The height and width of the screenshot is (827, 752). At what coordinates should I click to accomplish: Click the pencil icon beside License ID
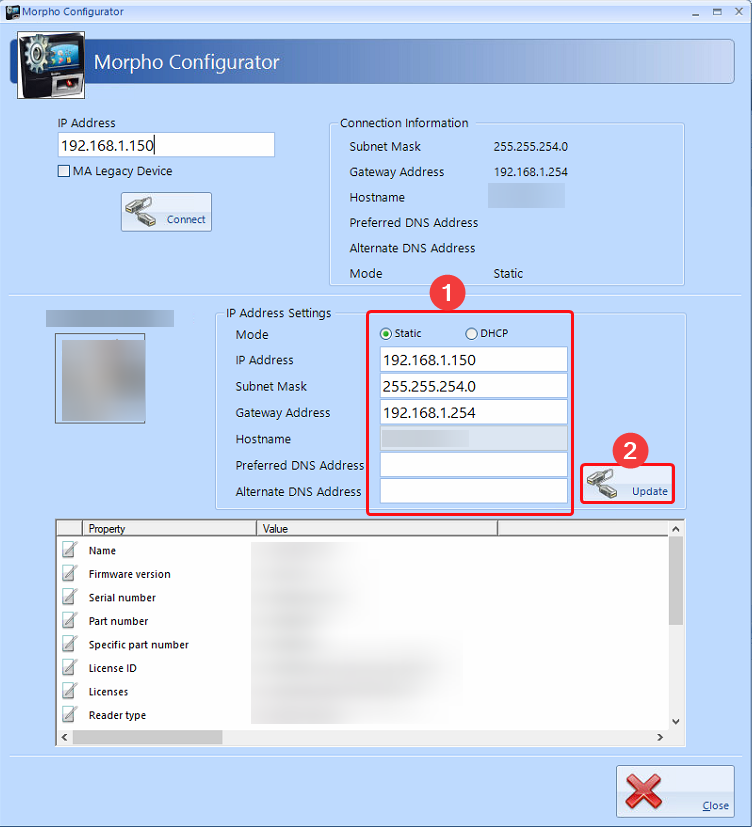click(x=70, y=667)
